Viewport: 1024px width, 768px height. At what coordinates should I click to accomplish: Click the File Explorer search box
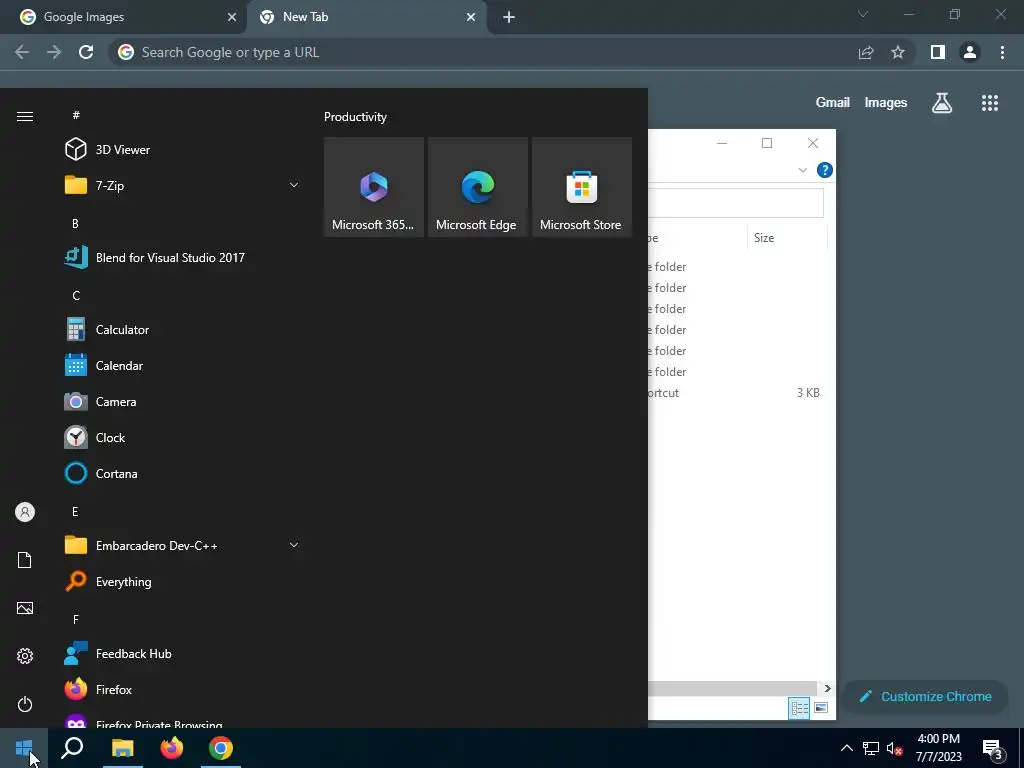[736, 203]
